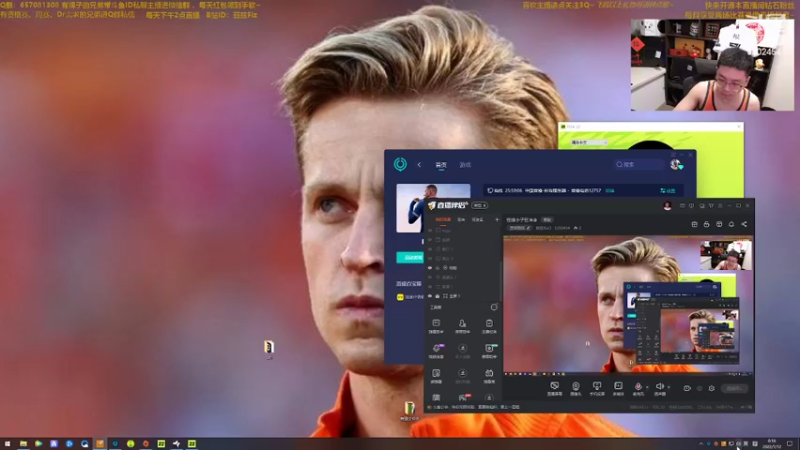Select the logo source row
This screenshot has height=450, width=800.
point(463,231)
